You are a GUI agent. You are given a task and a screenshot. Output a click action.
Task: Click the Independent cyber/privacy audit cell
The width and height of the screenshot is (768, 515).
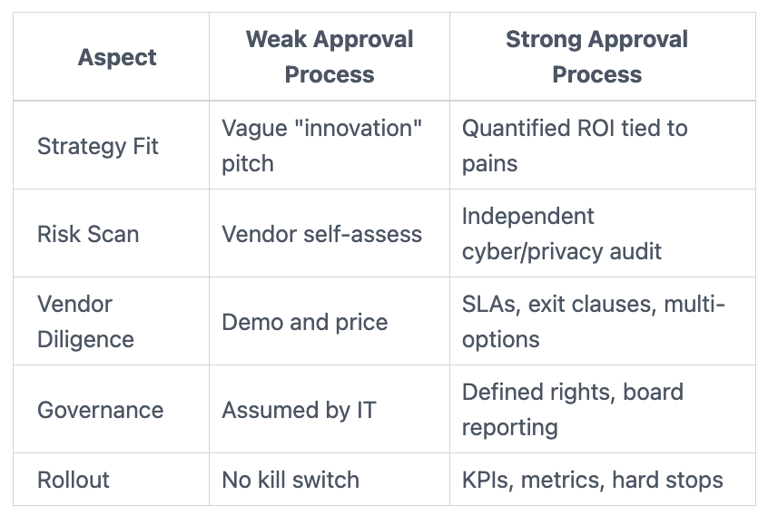tap(561, 234)
